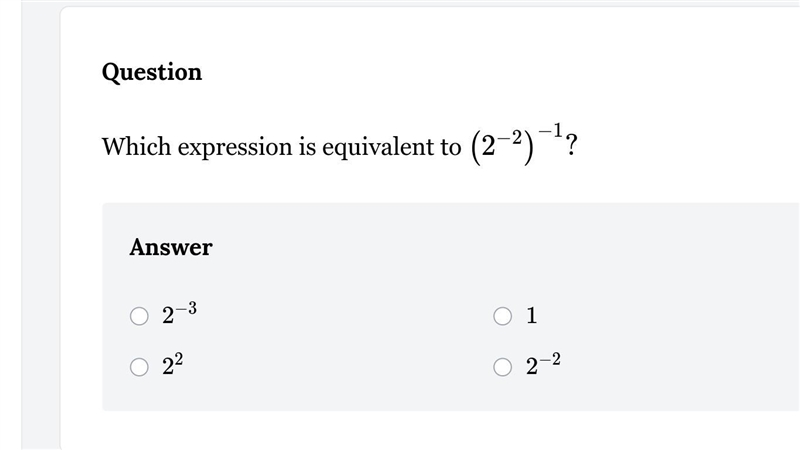Click the outer −1 exponent of the expression

pos(551,131)
